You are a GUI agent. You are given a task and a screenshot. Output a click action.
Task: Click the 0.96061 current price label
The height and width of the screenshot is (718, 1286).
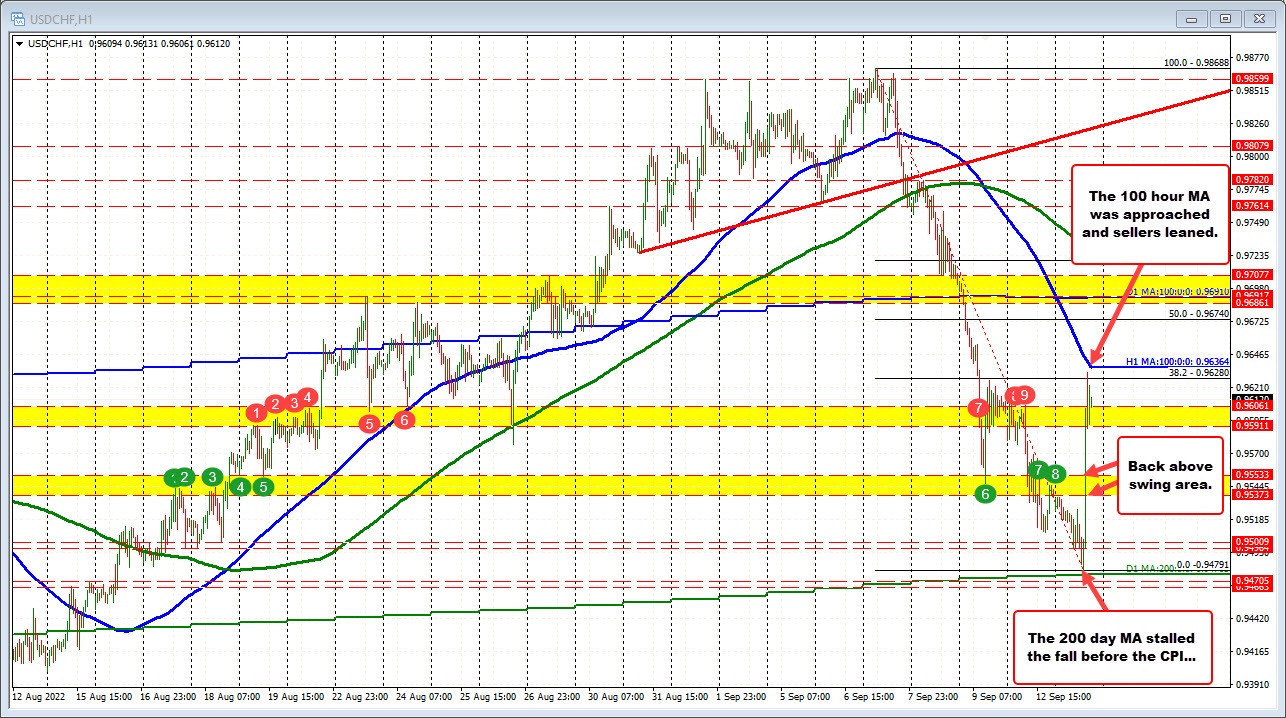tap(1251, 406)
